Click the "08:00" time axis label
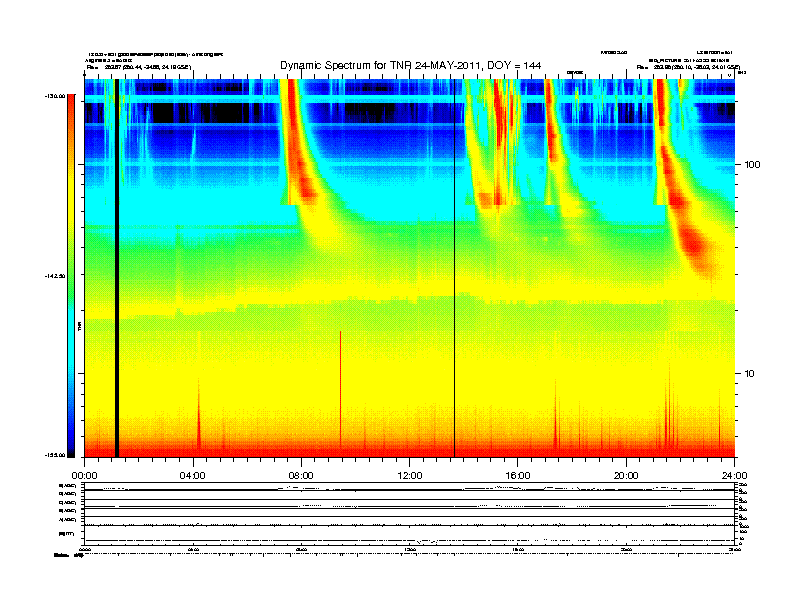 point(301,476)
